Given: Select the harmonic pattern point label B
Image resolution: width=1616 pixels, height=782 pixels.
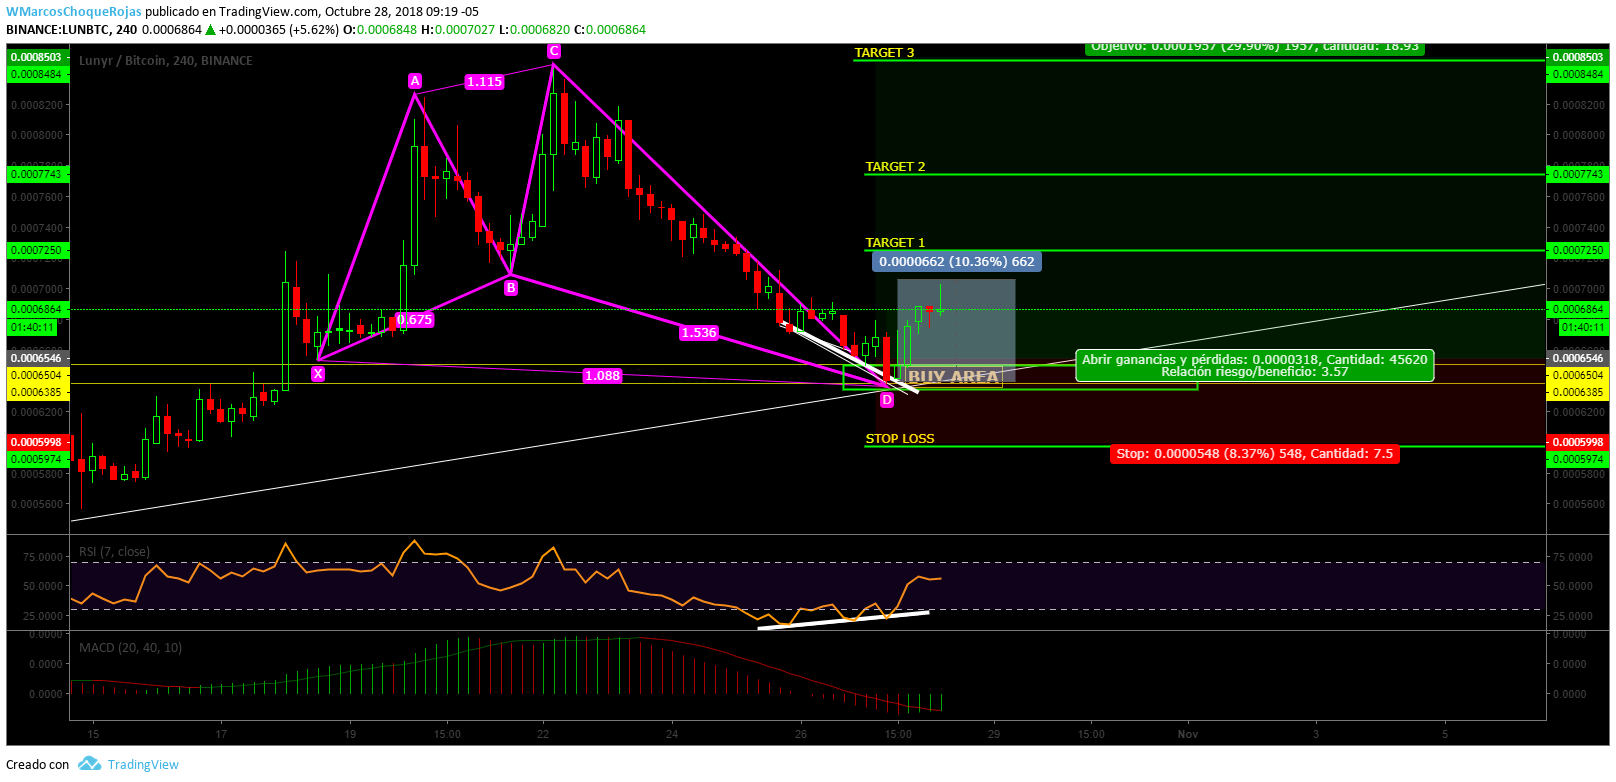Looking at the screenshot, I should 511,288.
